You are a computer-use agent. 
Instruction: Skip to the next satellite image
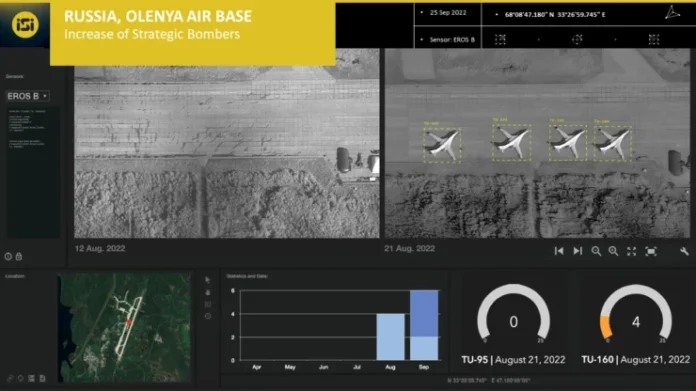pos(577,251)
